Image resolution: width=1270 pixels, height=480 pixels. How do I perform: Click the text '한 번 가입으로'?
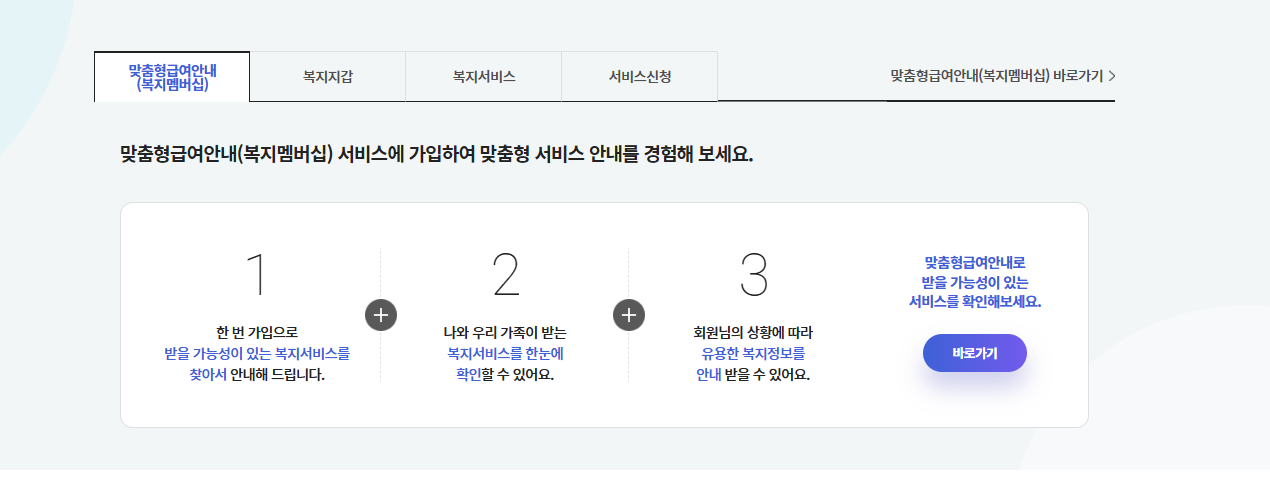[257, 332]
